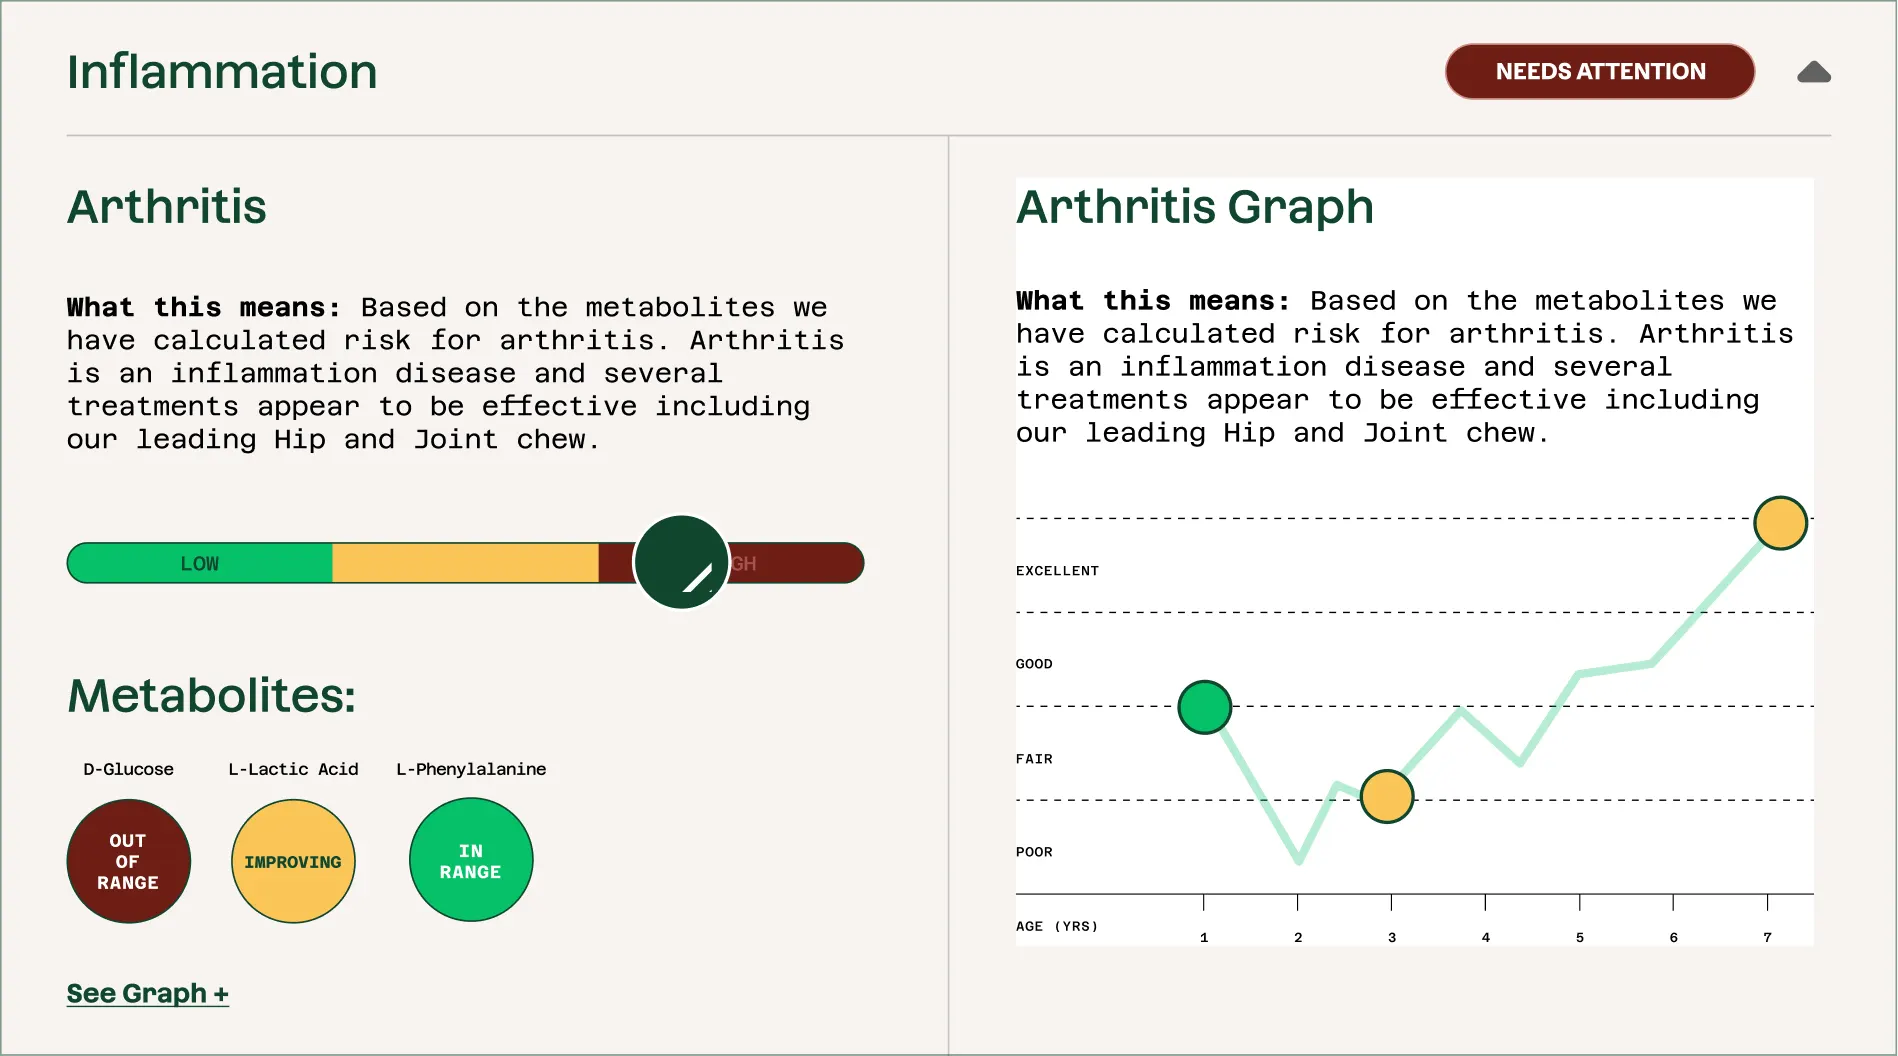Viewport: 1898px width, 1056px height.
Task: Click the yellow data point at age 3
Action: pos(1387,796)
